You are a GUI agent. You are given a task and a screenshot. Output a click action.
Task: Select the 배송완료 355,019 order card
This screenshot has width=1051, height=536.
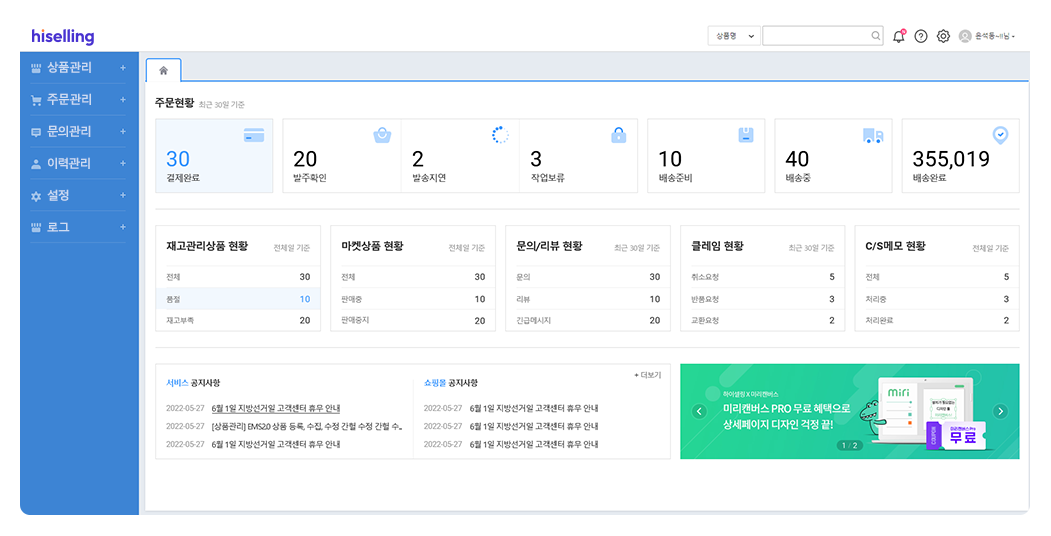[961, 156]
